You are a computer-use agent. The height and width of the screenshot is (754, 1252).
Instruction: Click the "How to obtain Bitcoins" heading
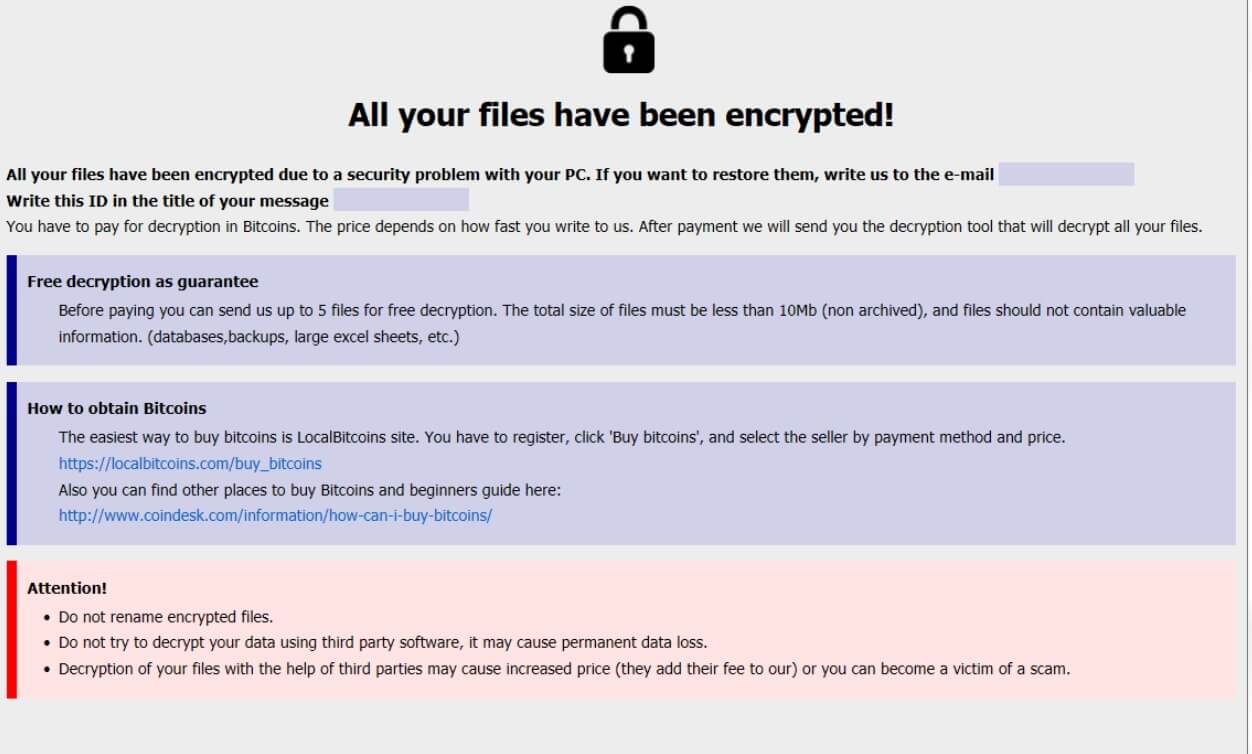tap(116, 408)
